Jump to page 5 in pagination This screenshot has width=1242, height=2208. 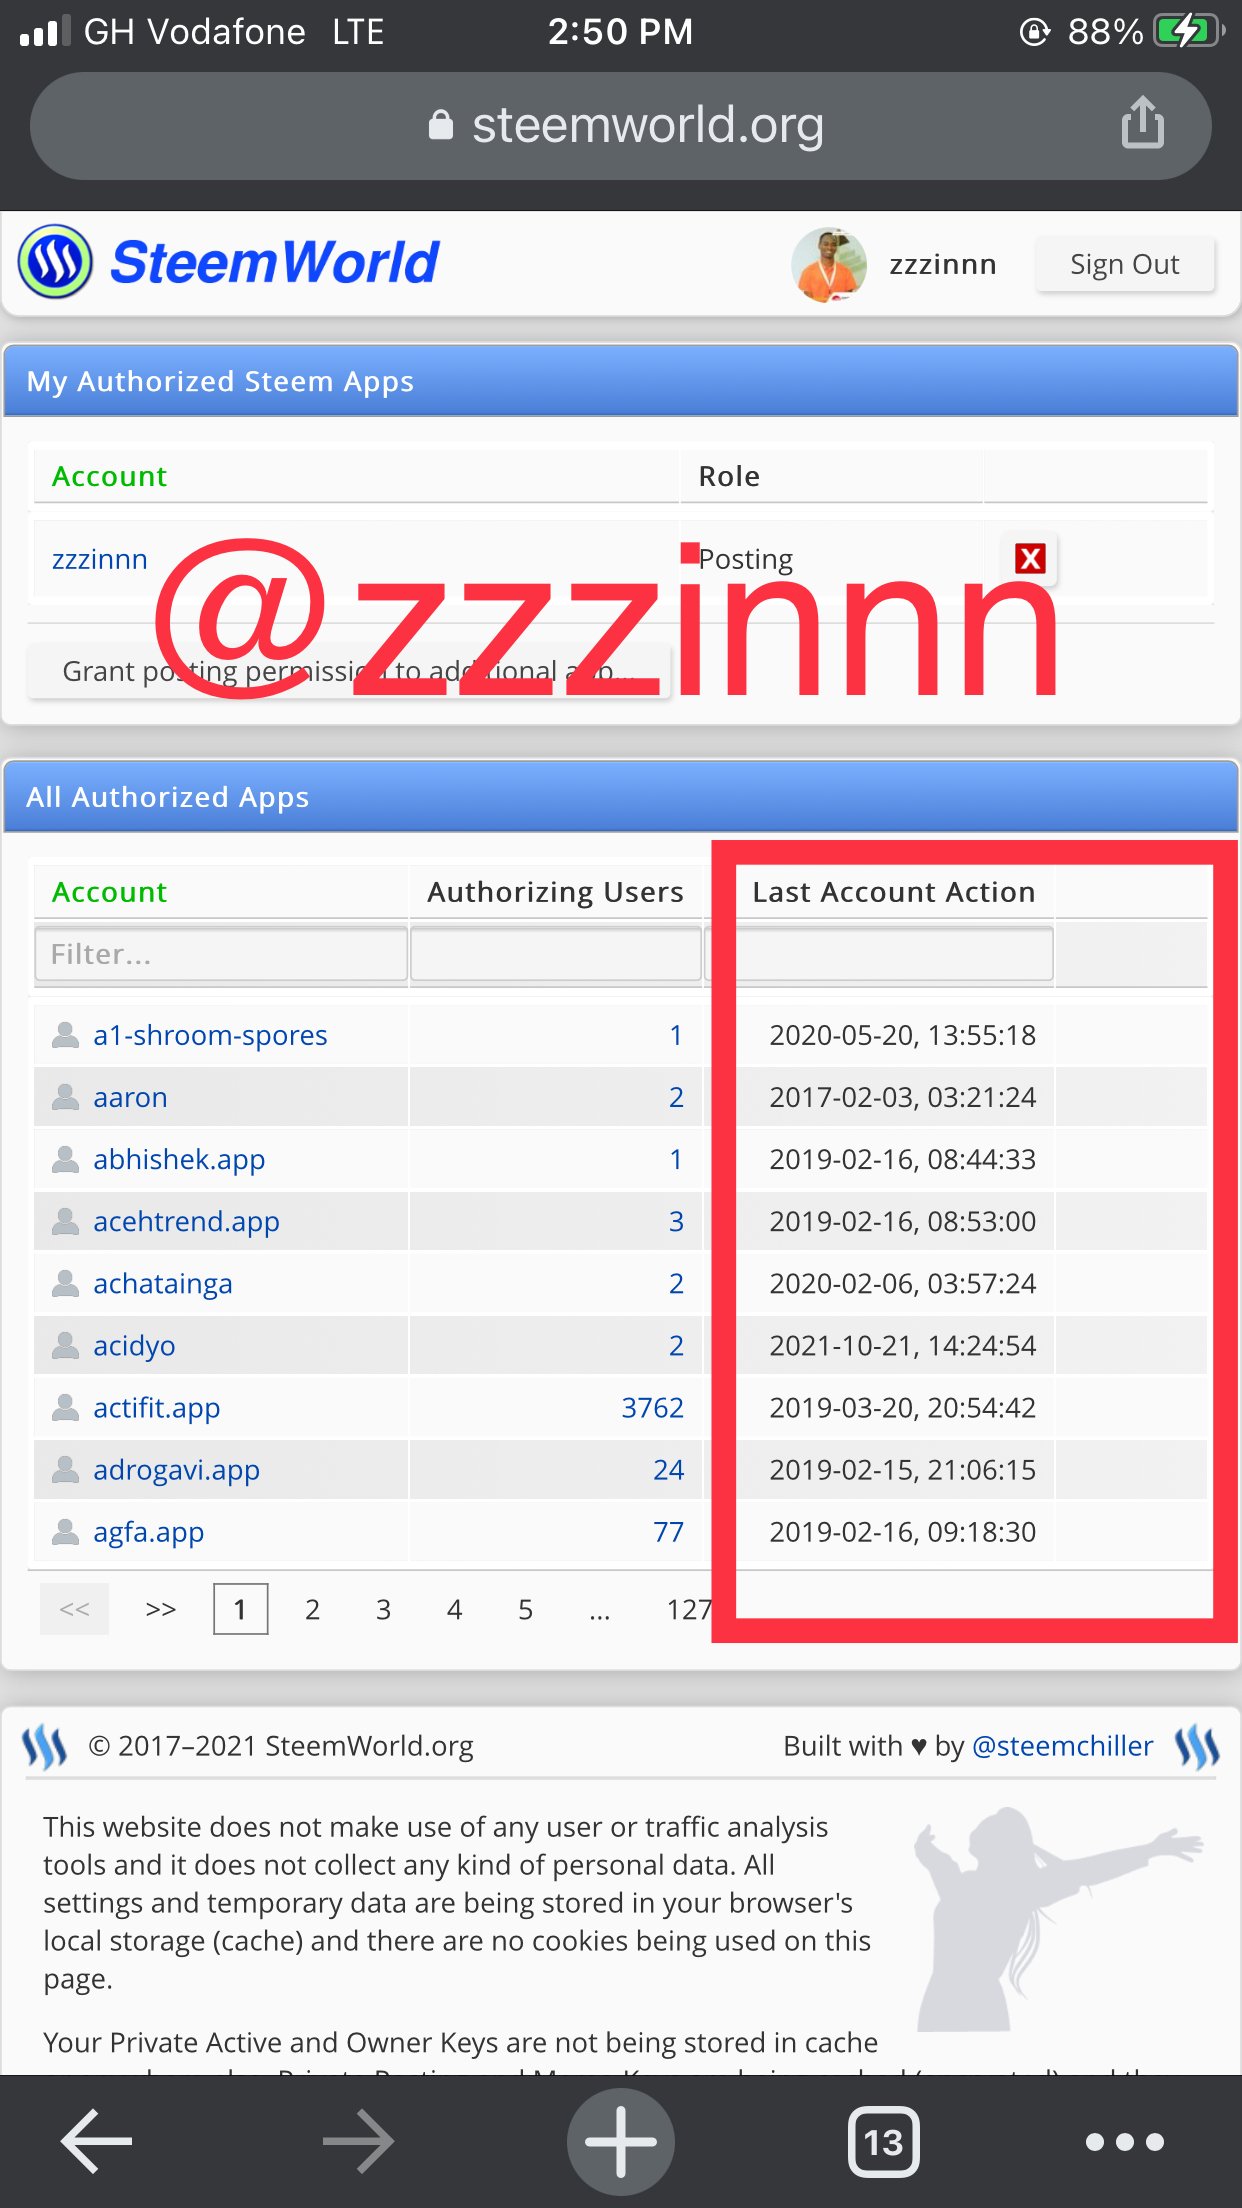pos(525,1609)
